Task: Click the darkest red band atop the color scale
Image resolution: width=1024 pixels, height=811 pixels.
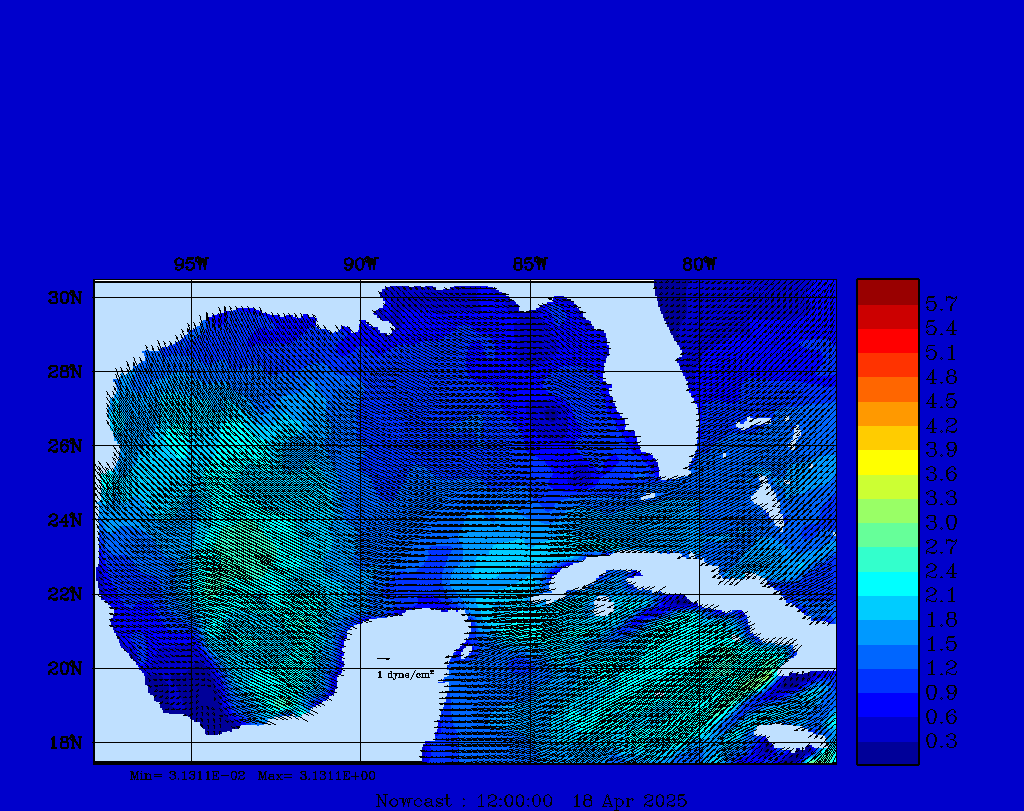Action: [888, 293]
